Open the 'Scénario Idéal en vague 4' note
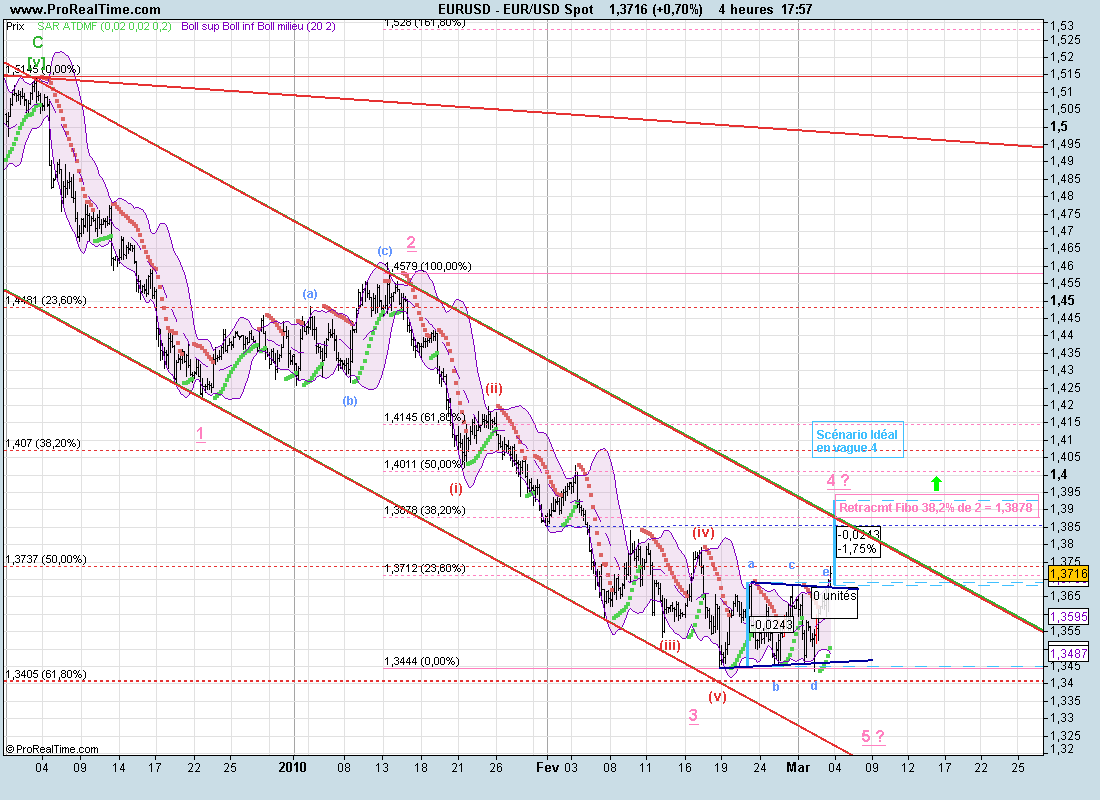This screenshot has height=800, width=1100. [x=857, y=441]
